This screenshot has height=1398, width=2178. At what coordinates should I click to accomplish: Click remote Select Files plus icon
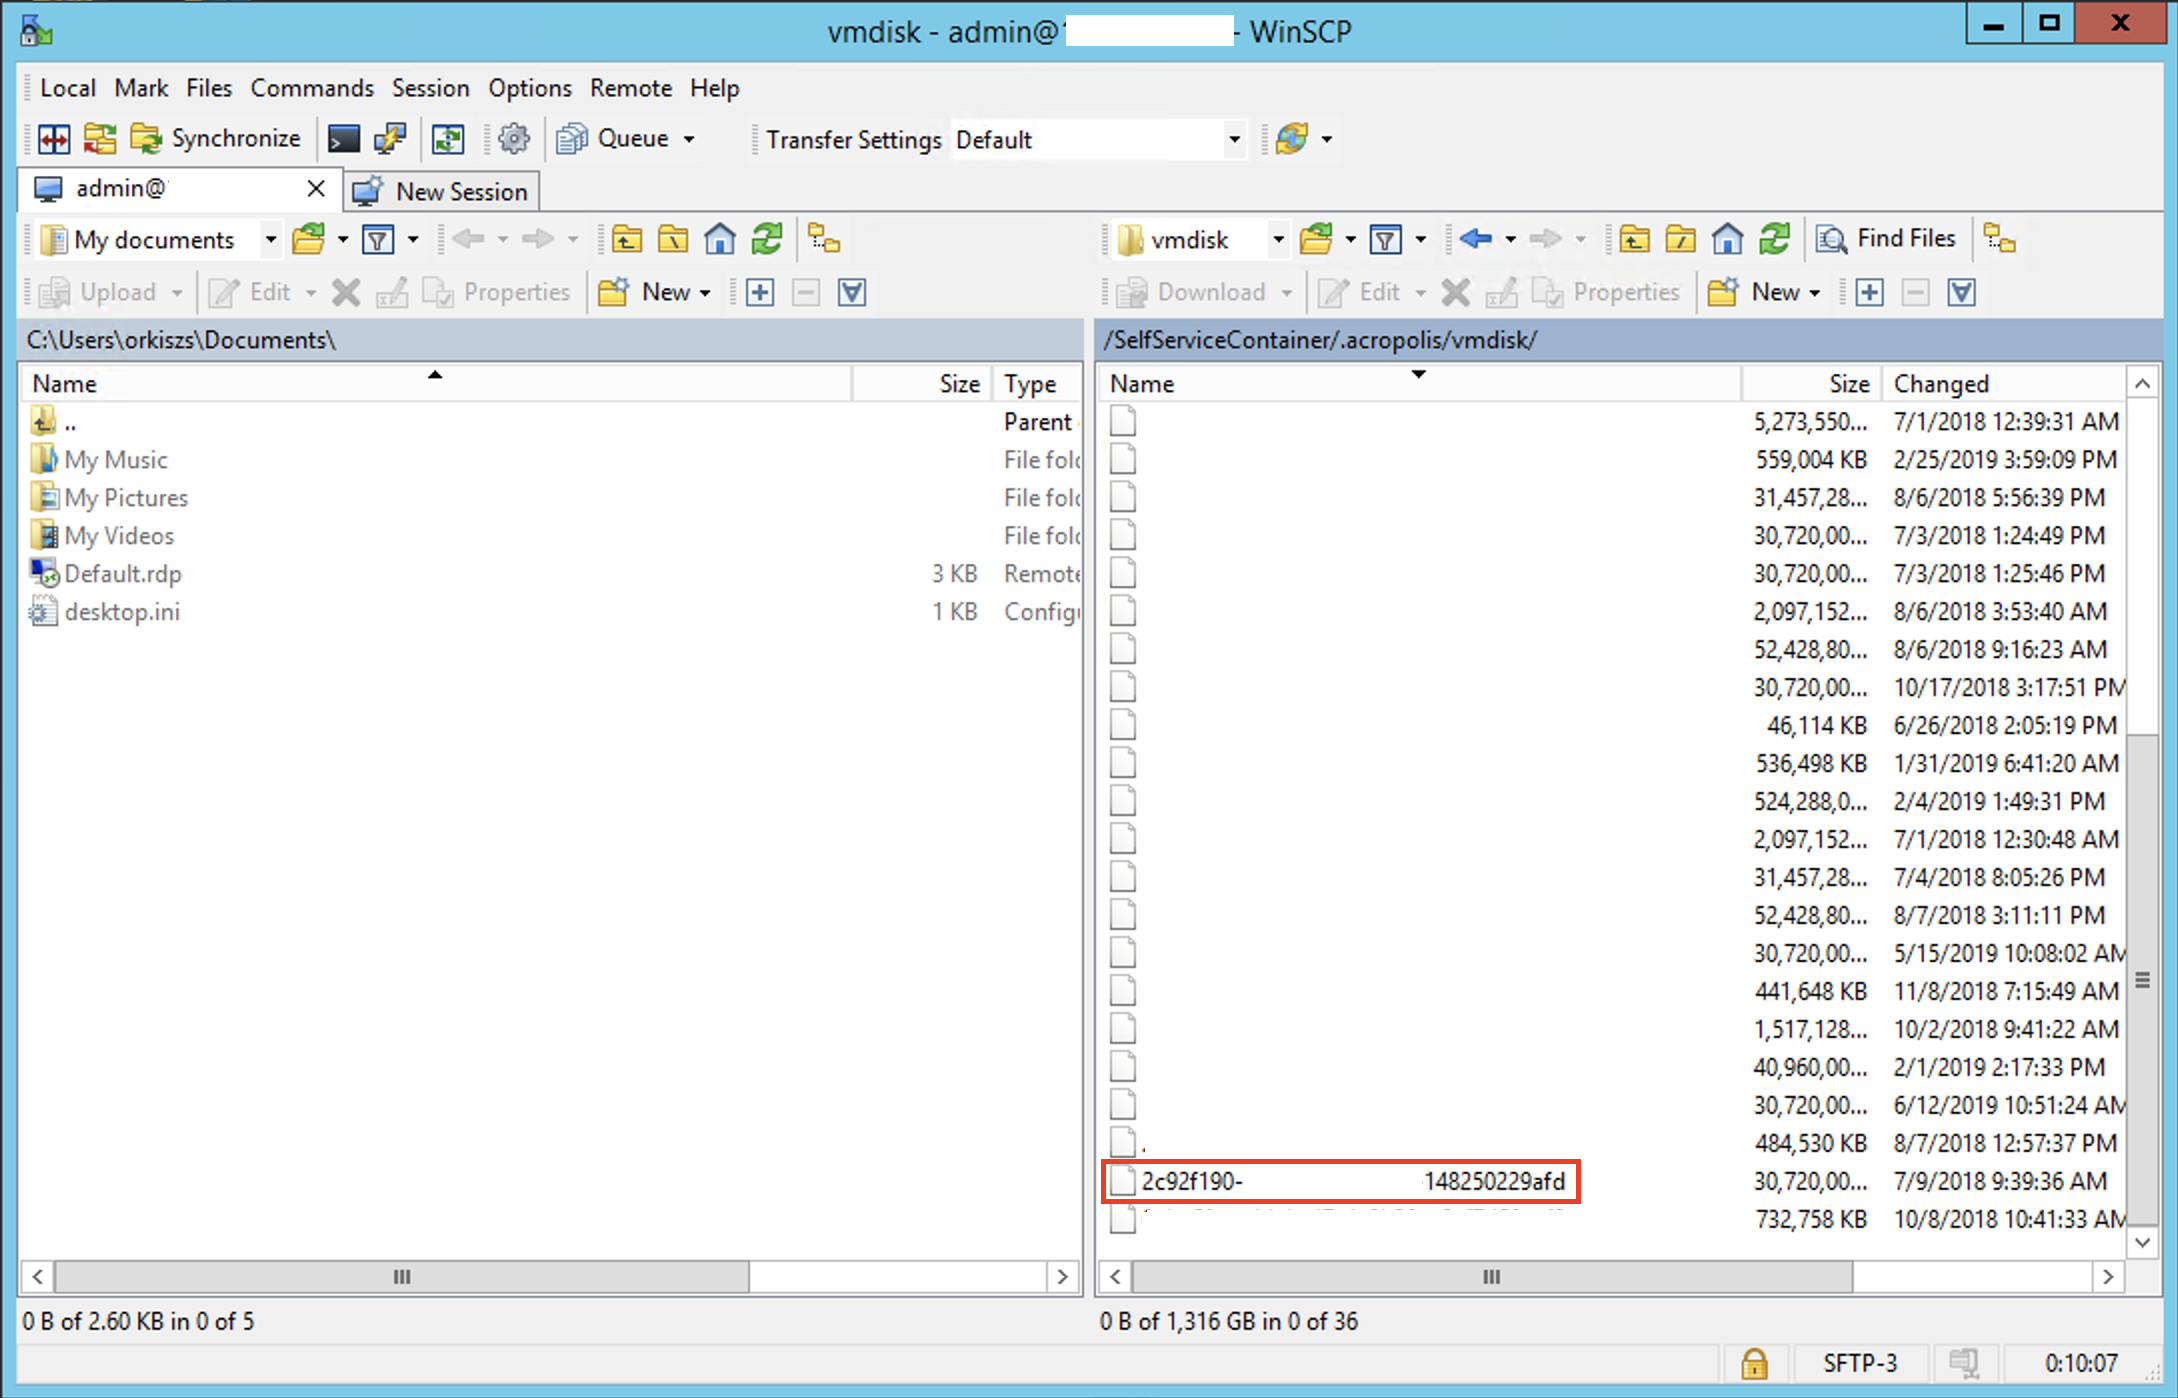coord(1869,292)
